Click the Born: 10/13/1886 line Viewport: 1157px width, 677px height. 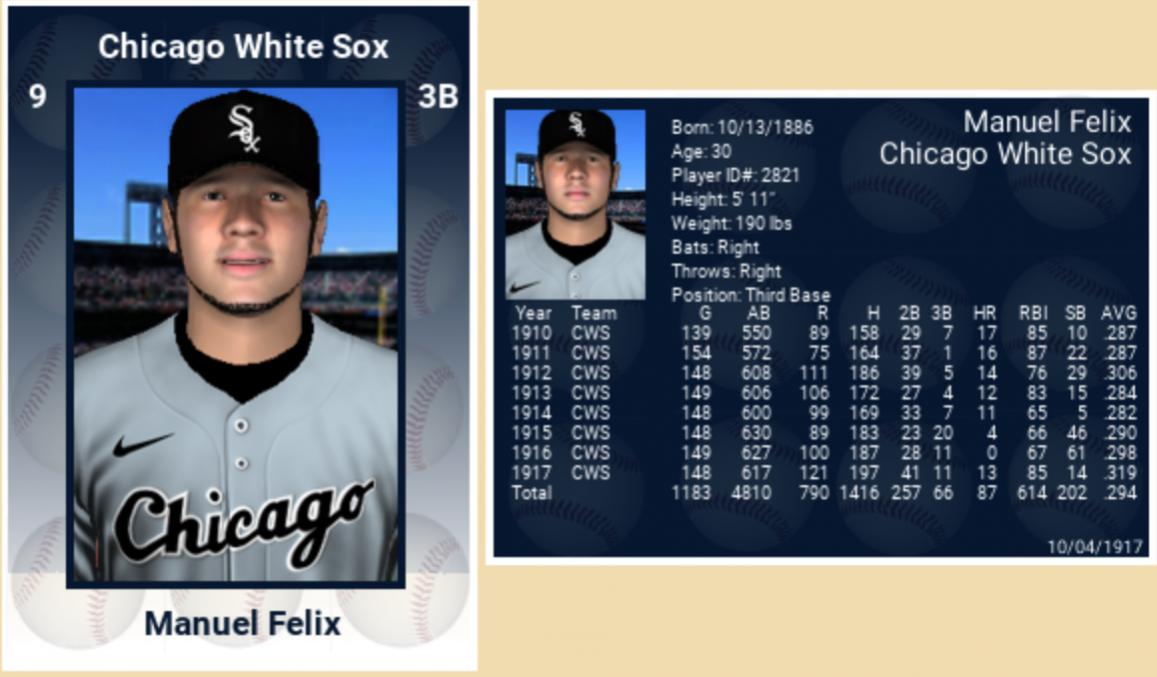[x=742, y=128]
